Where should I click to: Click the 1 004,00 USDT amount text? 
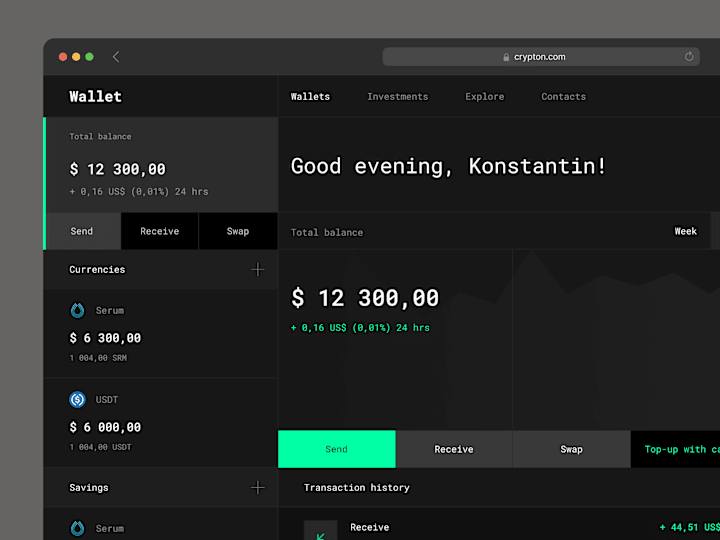click(101, 447)
